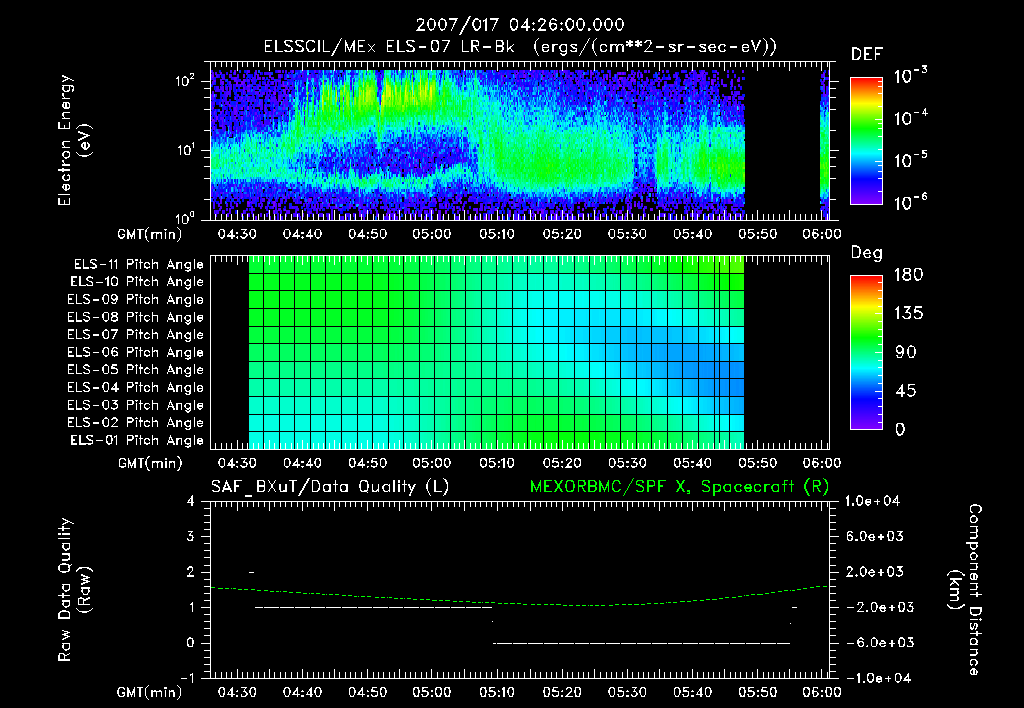Click the Deg pitch angle color bar

867,352
